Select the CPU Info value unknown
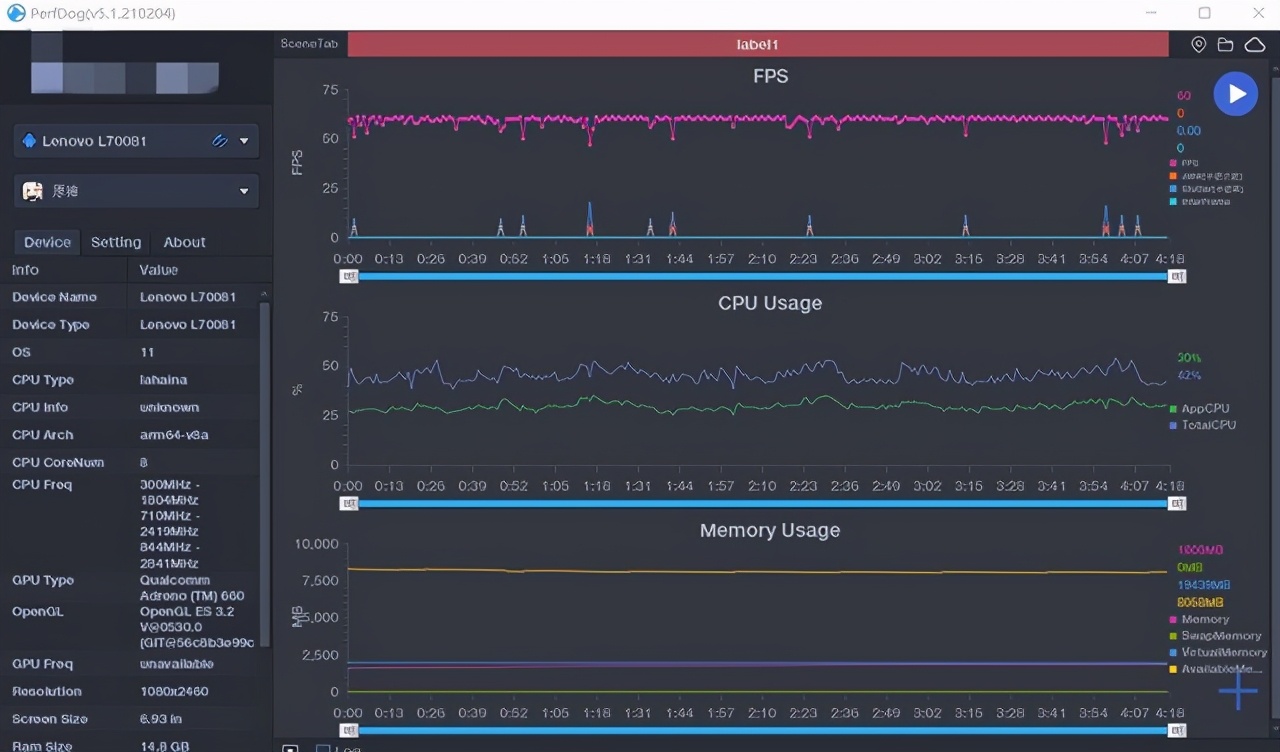 [x=169, y=408]
